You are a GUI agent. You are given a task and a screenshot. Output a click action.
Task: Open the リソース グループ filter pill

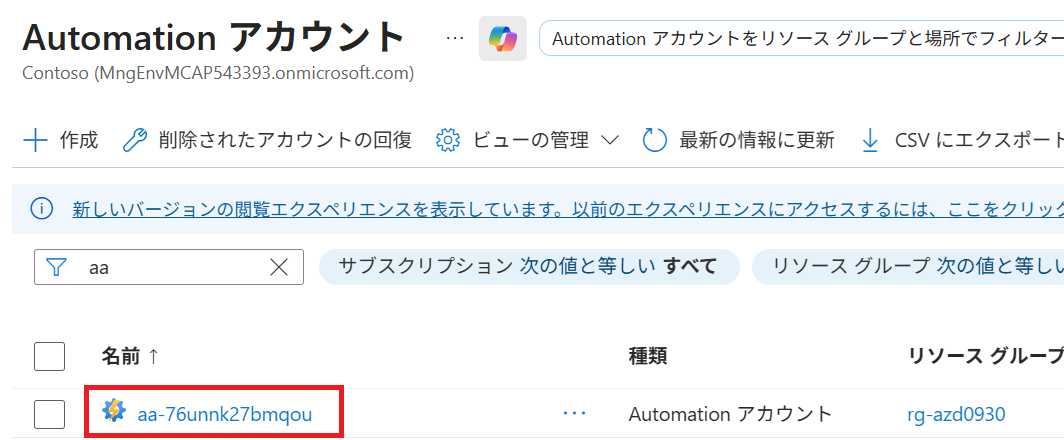point(908,266)
